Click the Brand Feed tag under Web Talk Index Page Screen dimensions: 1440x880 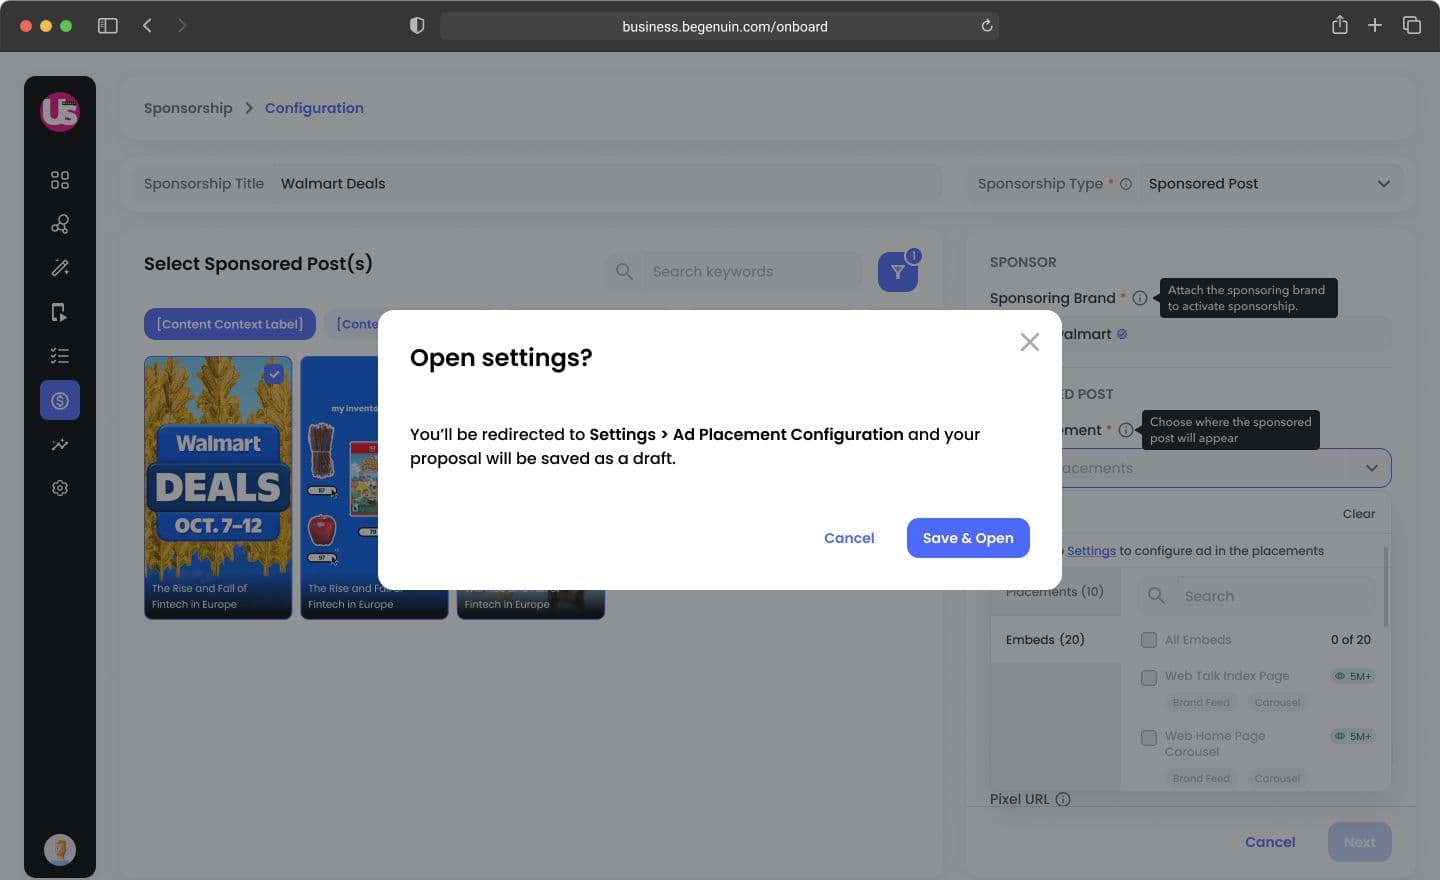tap(1201, 702)
